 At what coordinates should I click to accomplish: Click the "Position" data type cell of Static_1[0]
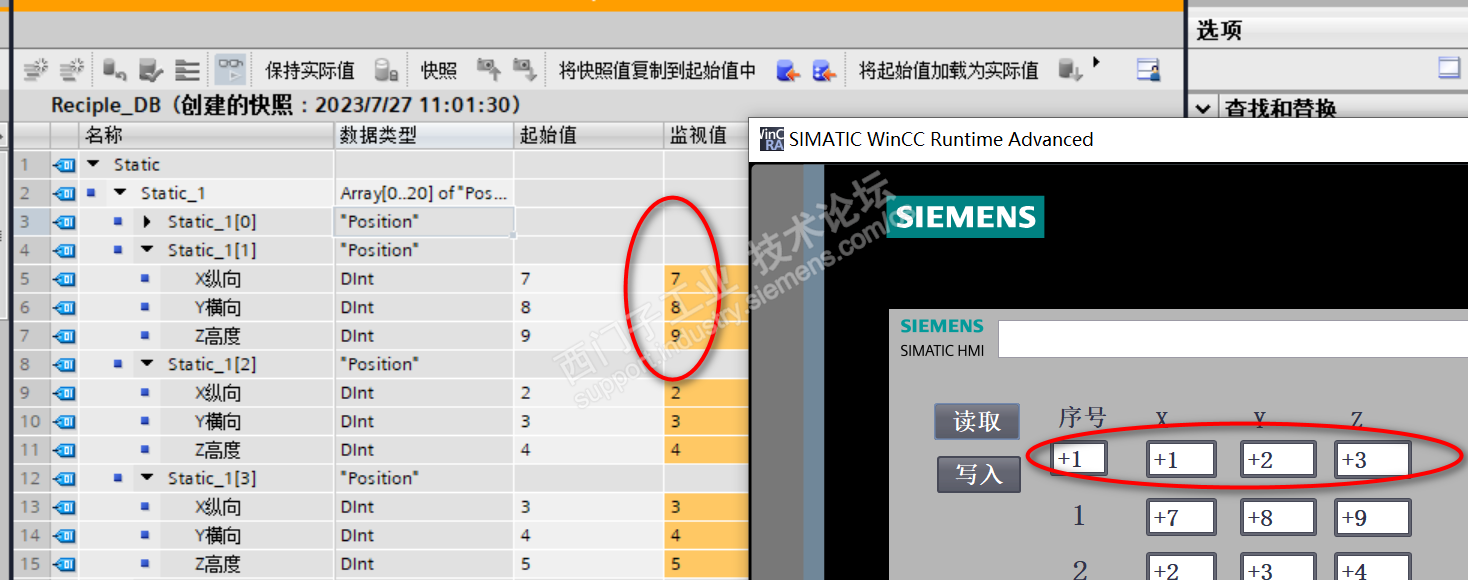coord(424,221)
